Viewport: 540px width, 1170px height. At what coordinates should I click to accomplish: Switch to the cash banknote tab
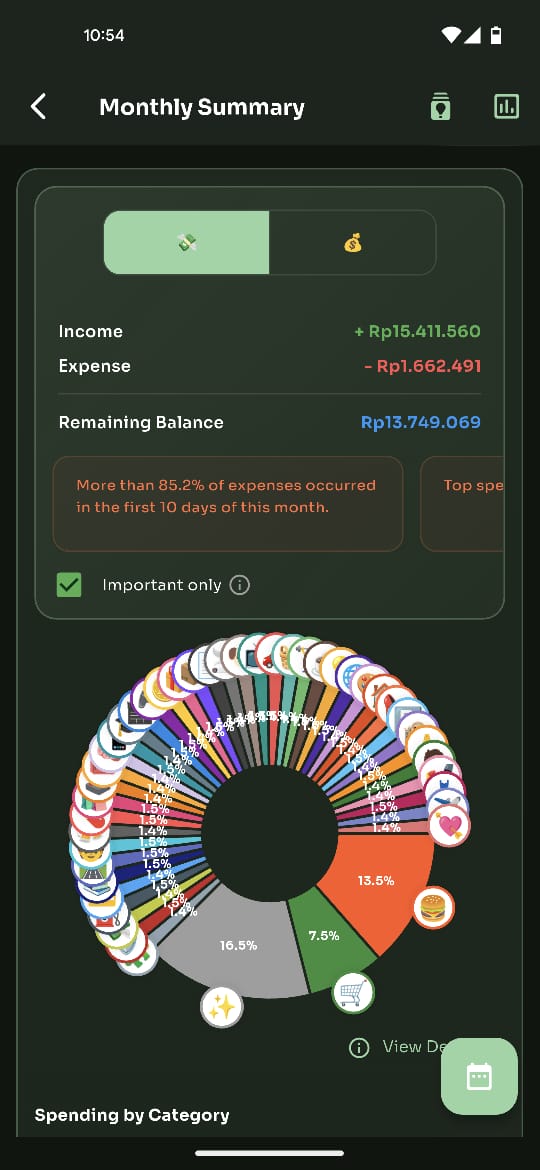coord(186,243)
